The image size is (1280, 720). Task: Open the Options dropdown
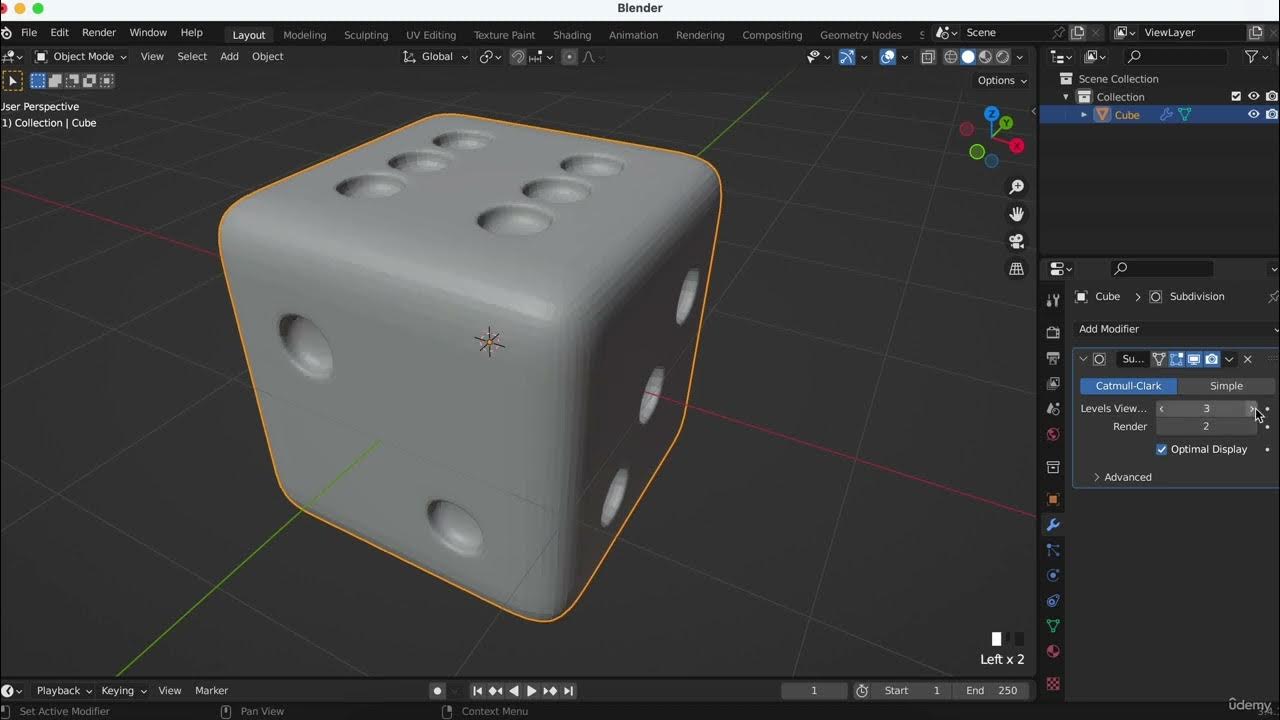1002,81
